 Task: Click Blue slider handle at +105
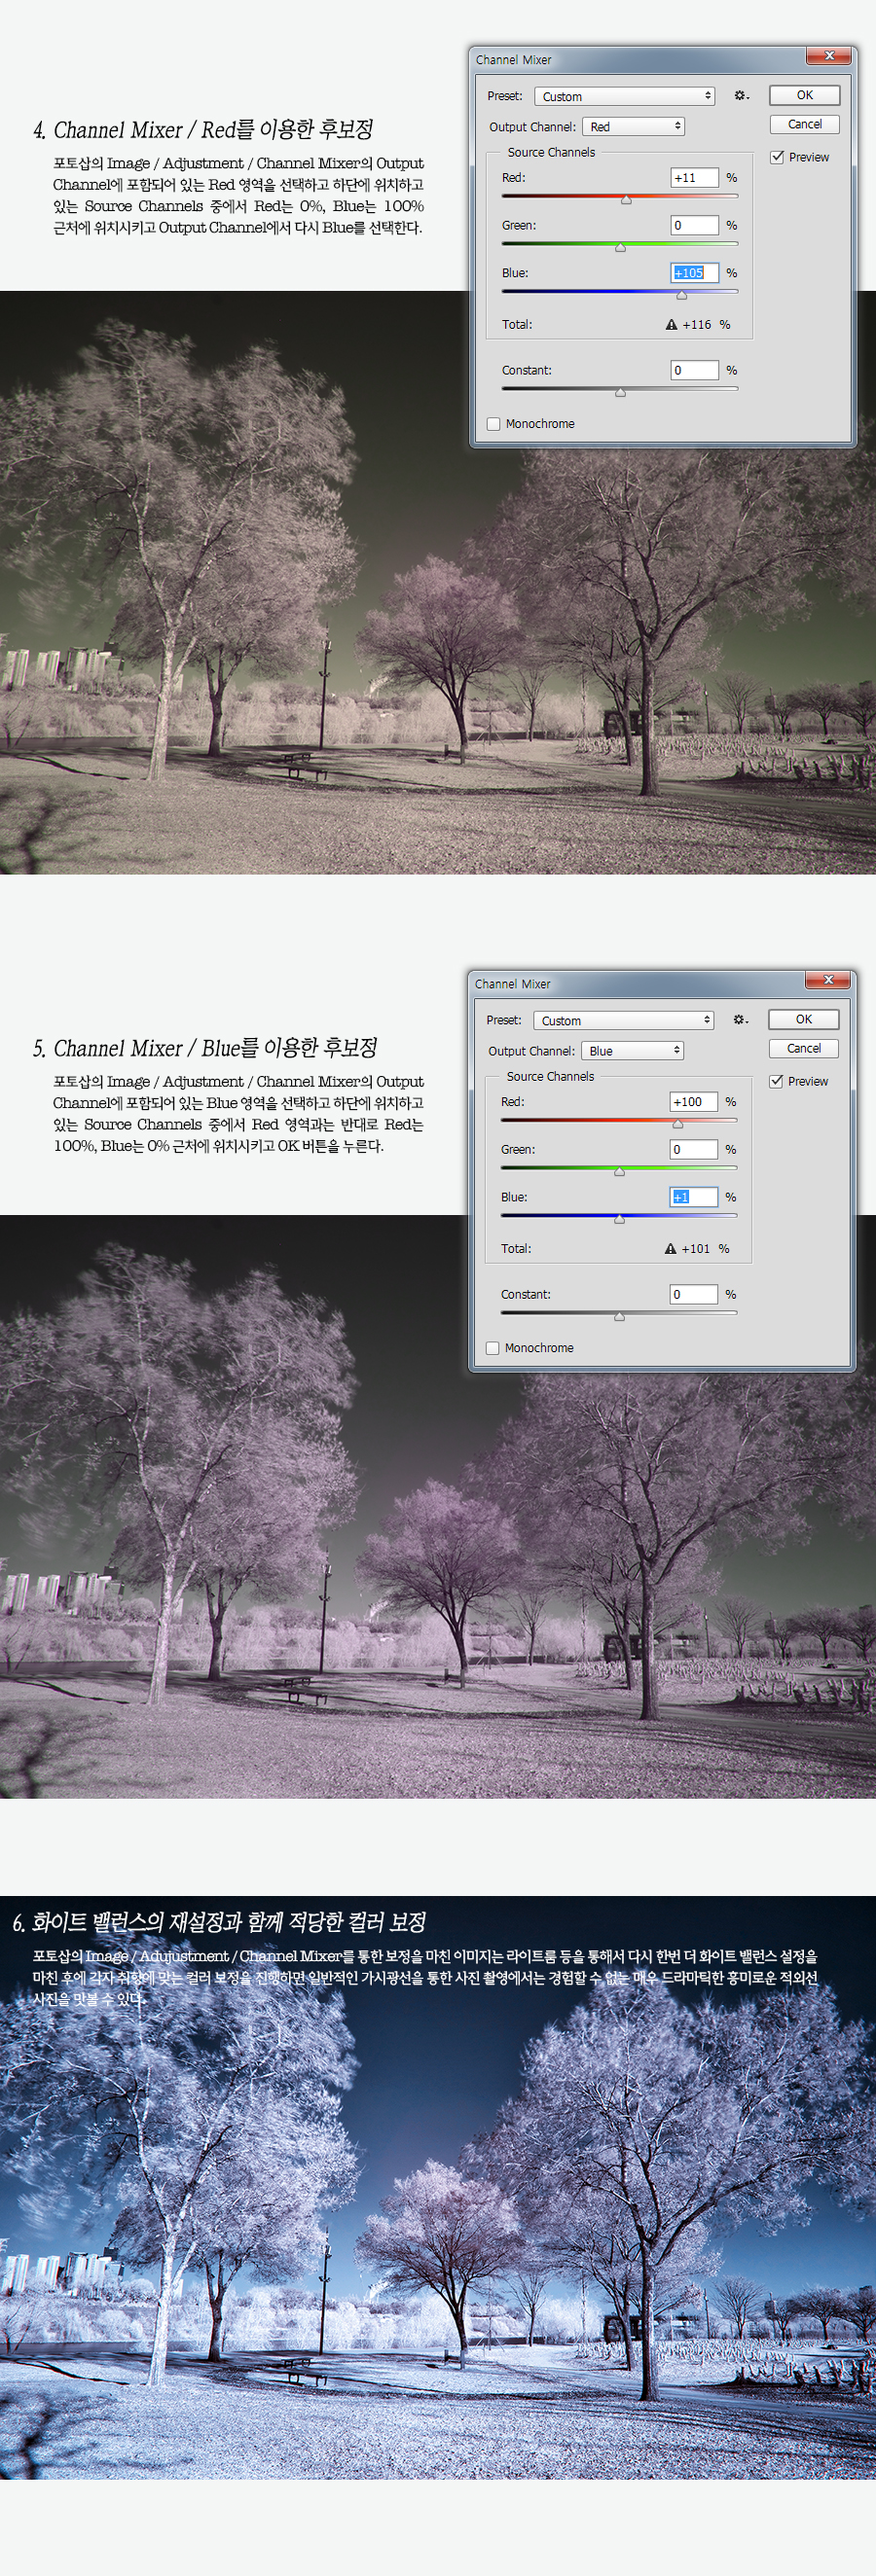(681, 296)
